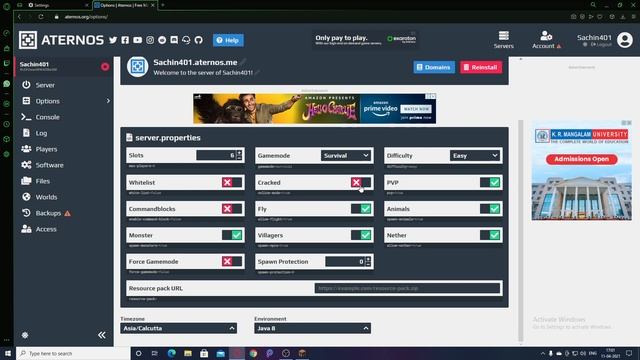Open Chrome from taskbar
This screenshot has height=360, width=640.
tap(253, 353)
